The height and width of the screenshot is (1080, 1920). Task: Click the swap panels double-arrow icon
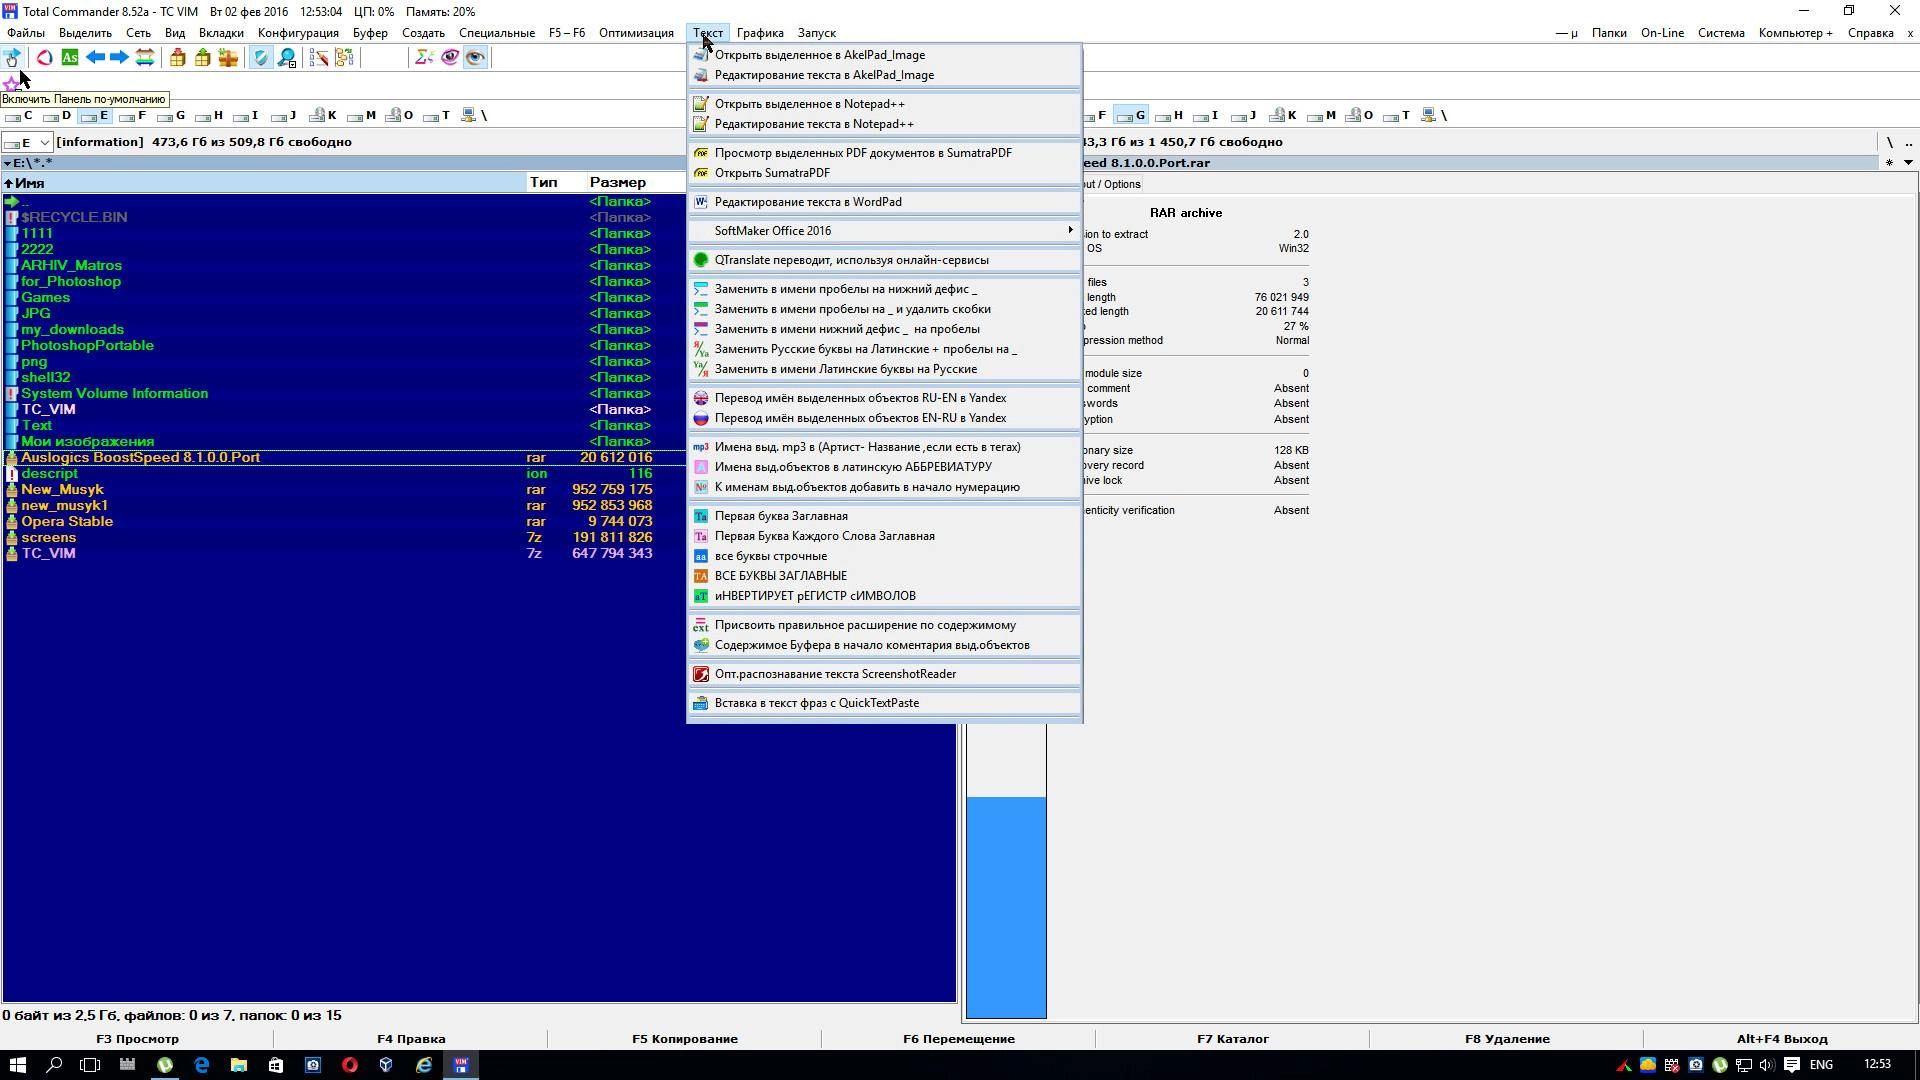point(145,57)
